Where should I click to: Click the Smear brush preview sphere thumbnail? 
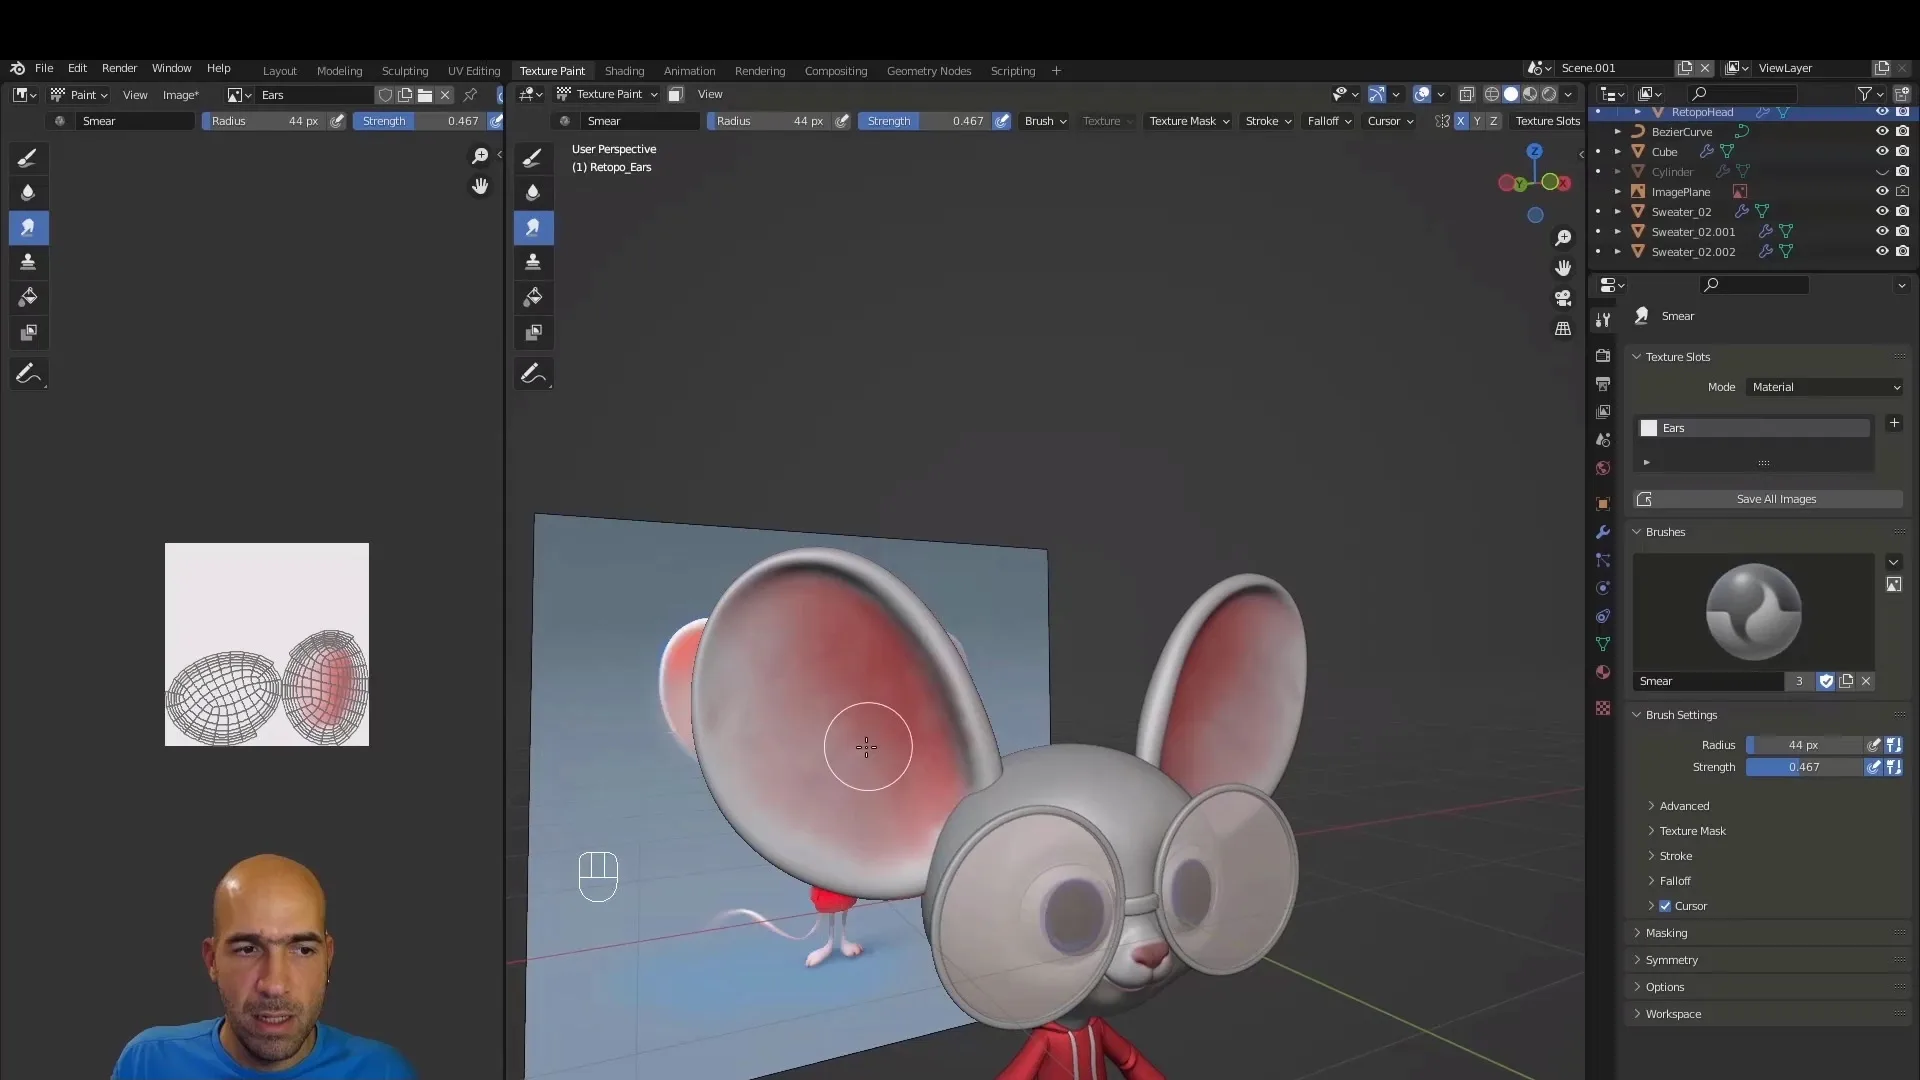pos(1754,611)
